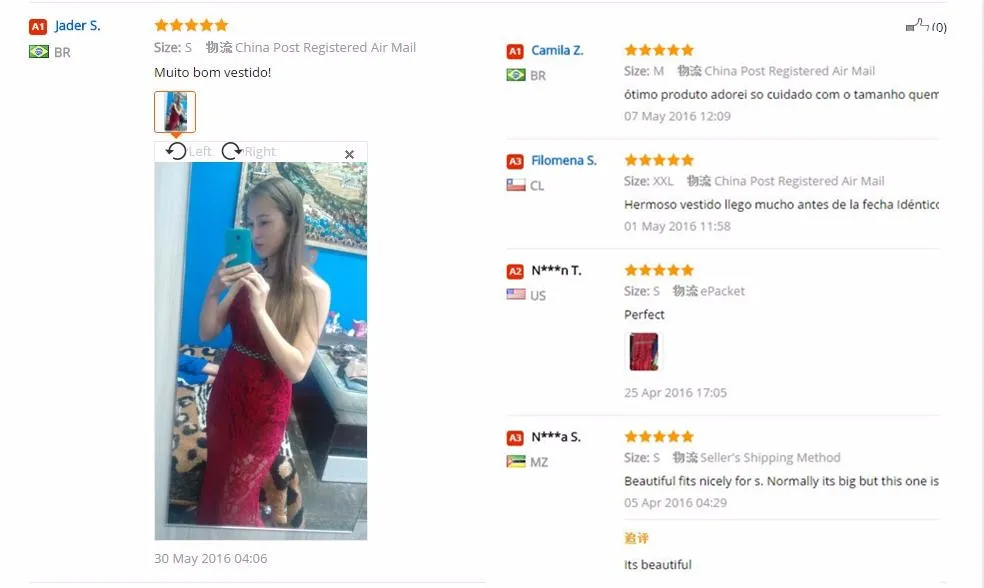Screen dimensions: 984x588
Task: Click the large enlarged dress photo
Action: coord(261,351)
